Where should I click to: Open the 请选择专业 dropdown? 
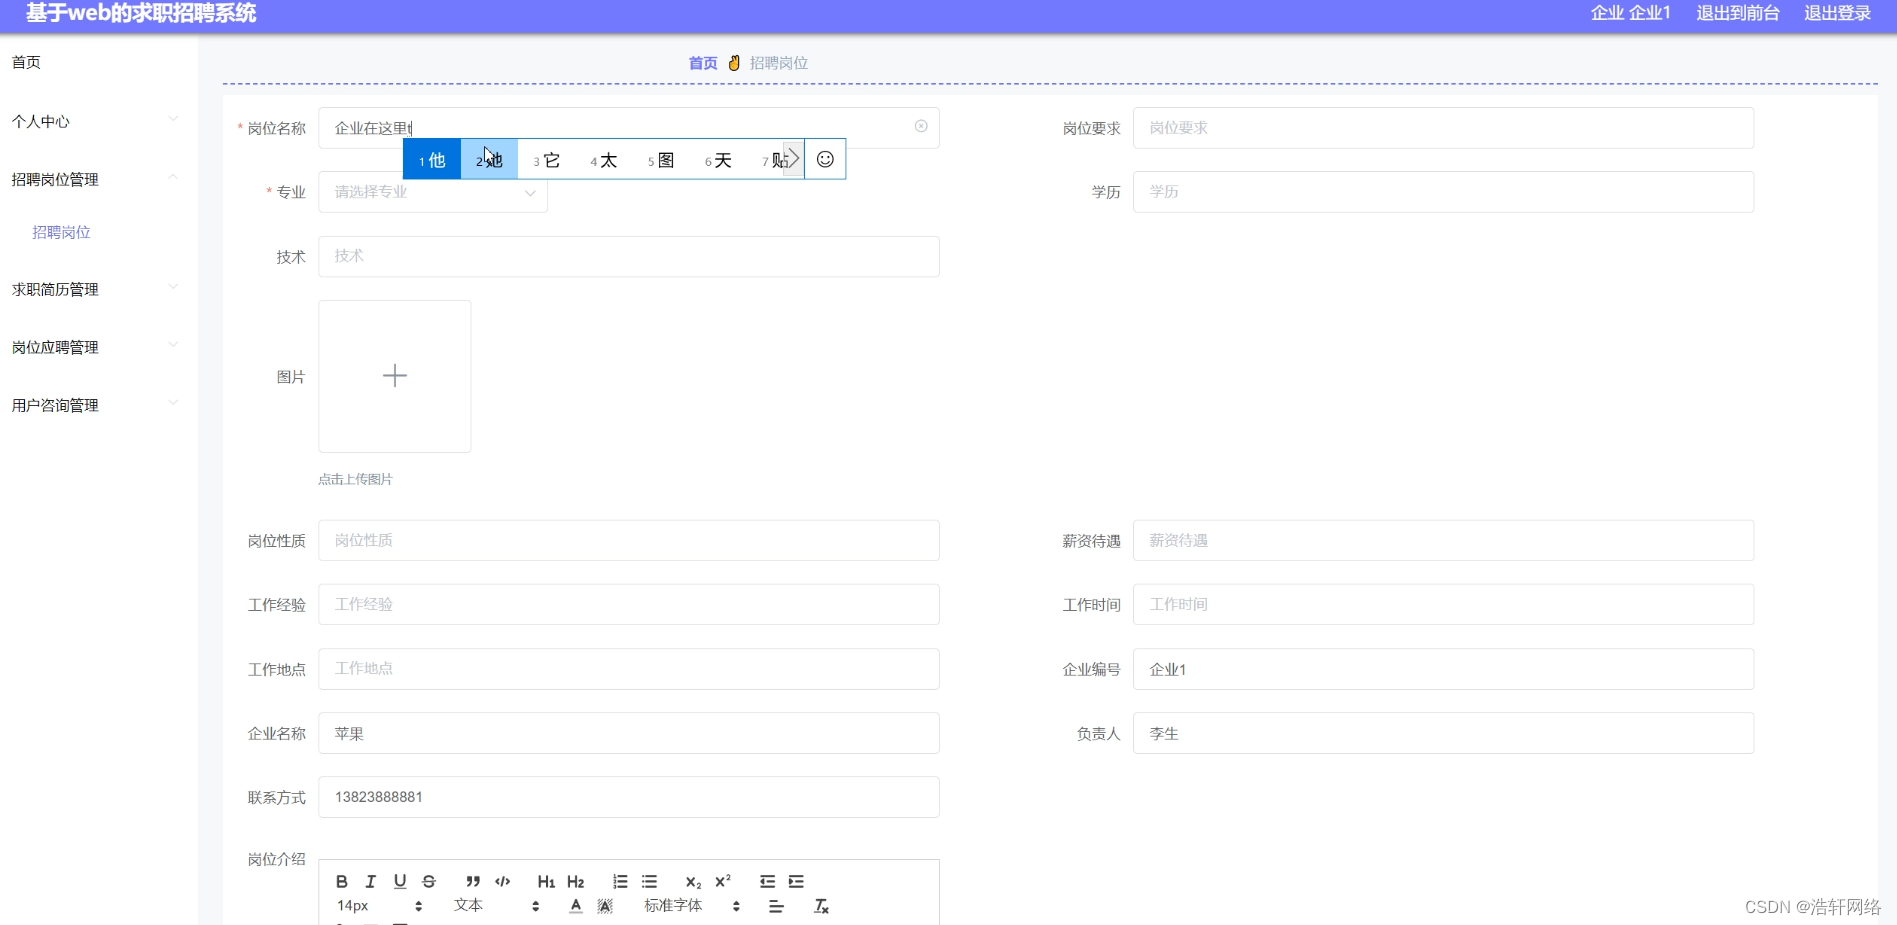pyautogui.click(x=431, y=192)
